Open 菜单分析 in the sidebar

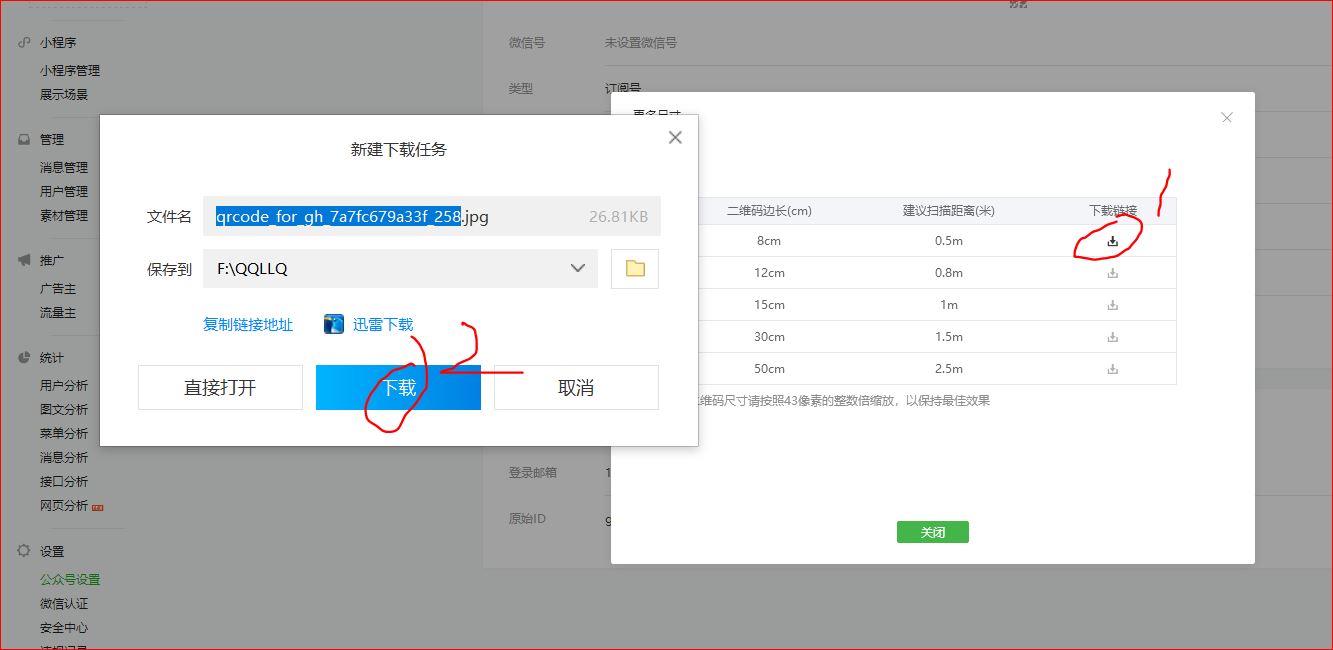[64, 433]
